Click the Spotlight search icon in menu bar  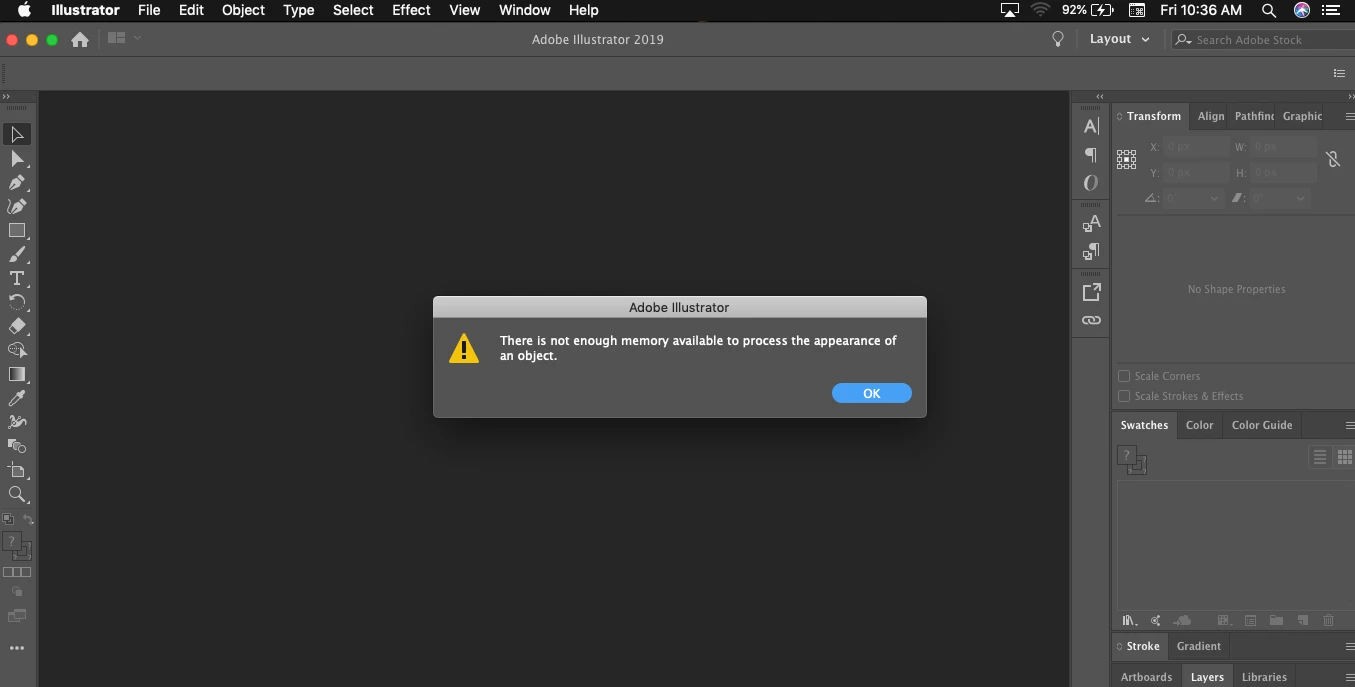point(1269,10)
